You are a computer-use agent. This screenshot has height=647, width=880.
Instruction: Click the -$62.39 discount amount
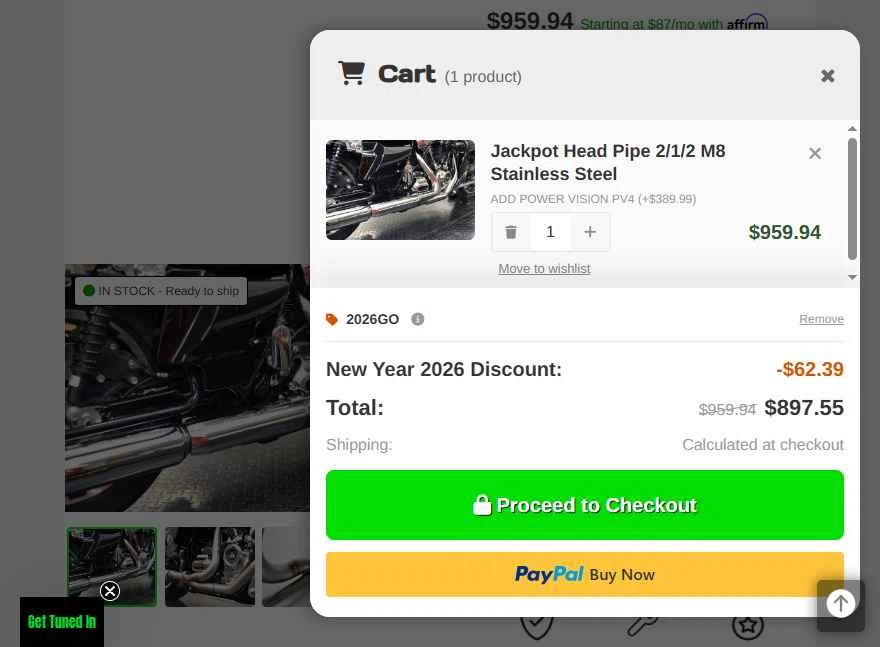tap(810, 369)
